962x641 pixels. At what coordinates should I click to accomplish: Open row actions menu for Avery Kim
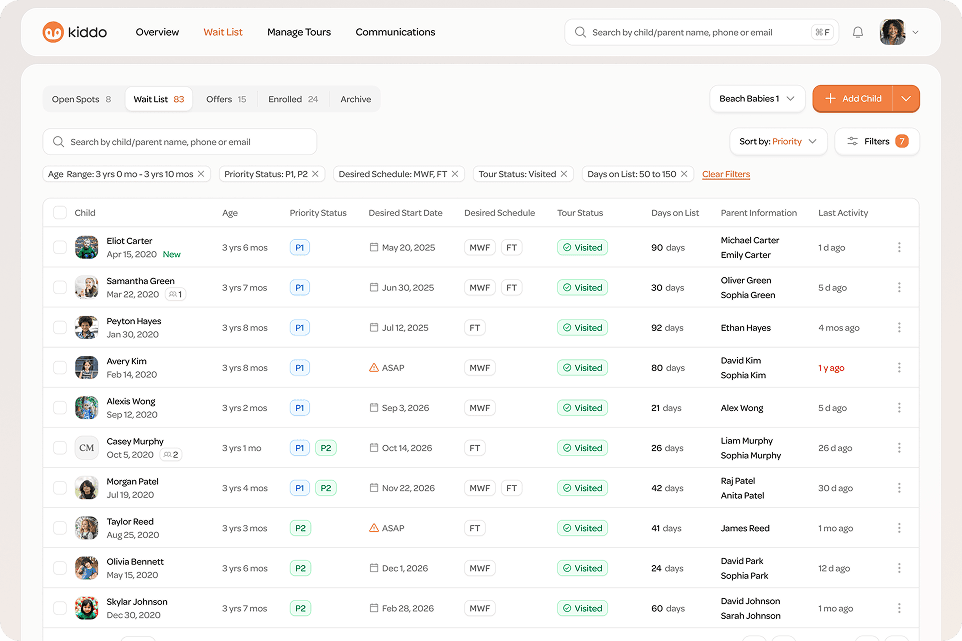(x=899, y=368)
